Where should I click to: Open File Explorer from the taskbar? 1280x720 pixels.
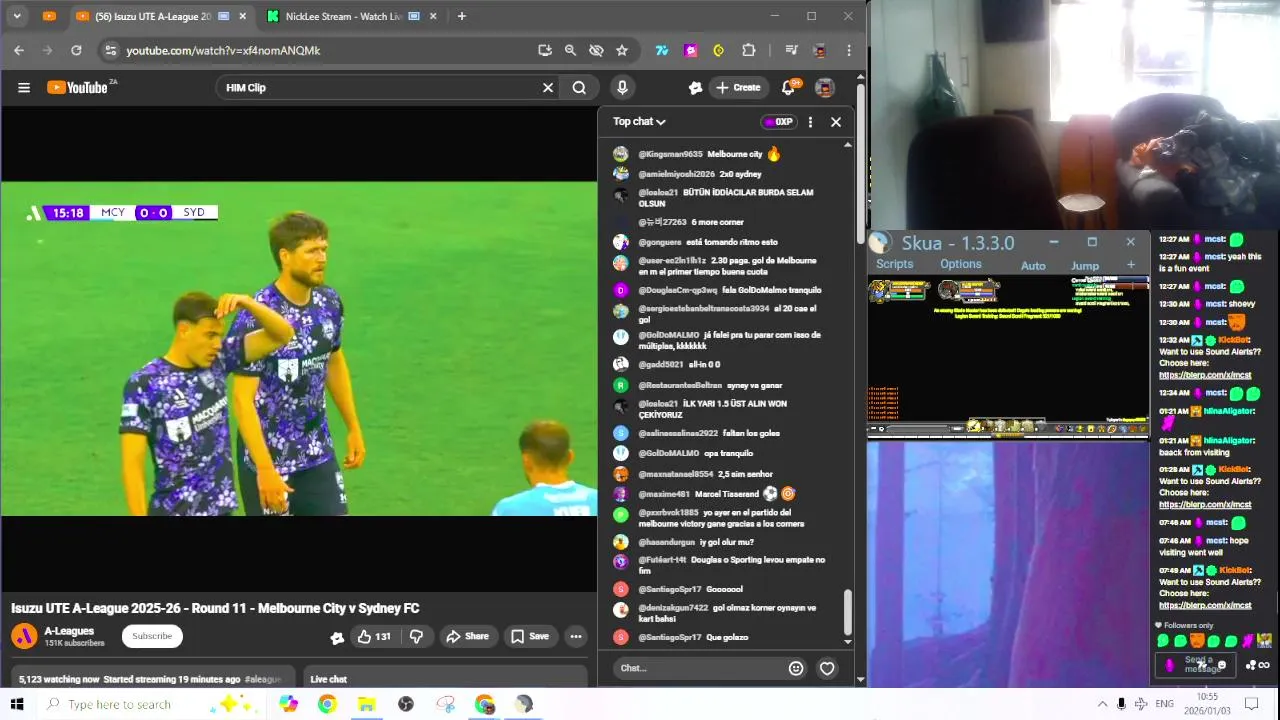[366, 704]
